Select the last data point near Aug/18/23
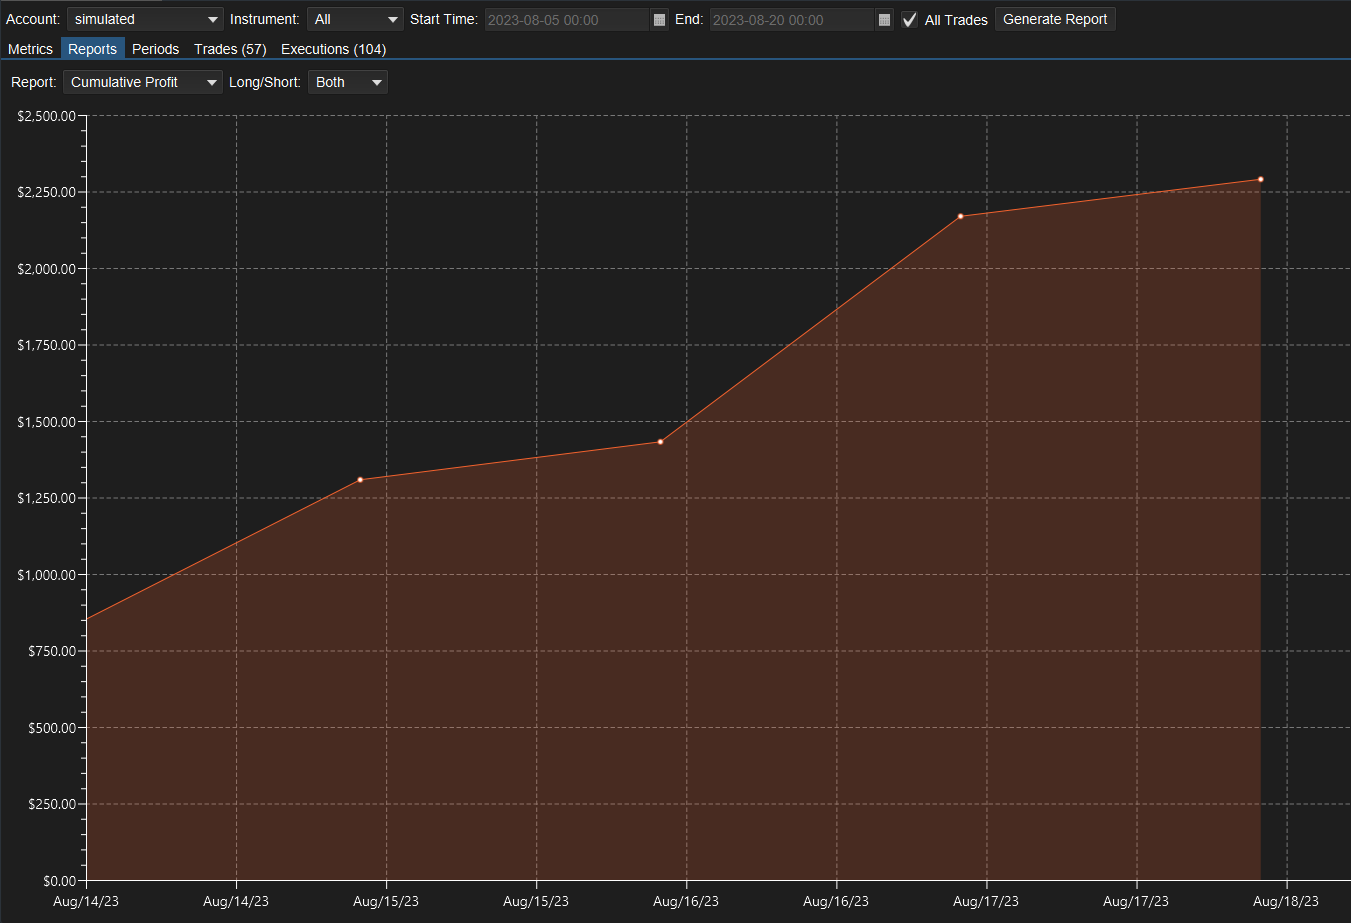This screenshot has width=1351, height=923. (x=1260, y=179)
